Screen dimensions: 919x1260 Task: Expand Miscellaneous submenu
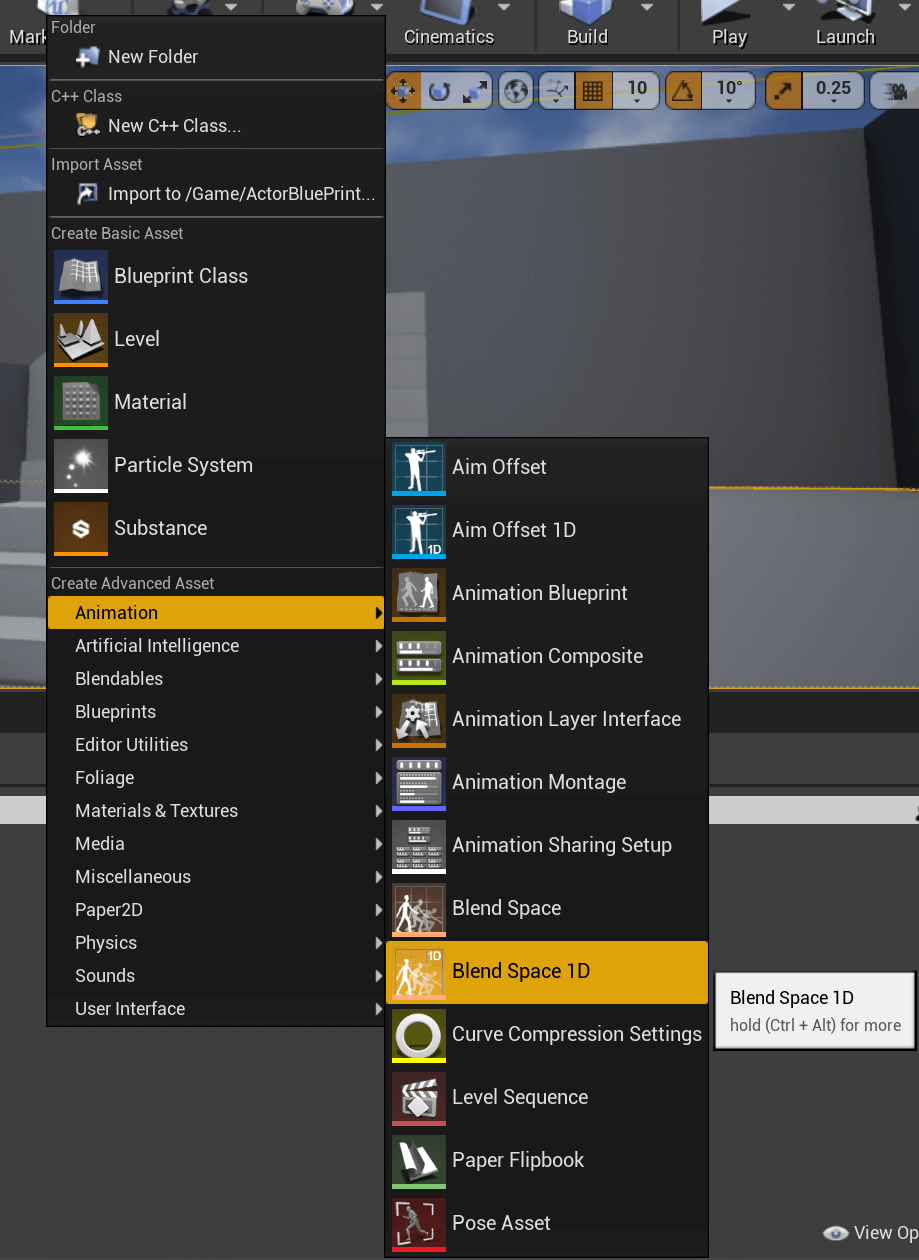click(216, 877)
